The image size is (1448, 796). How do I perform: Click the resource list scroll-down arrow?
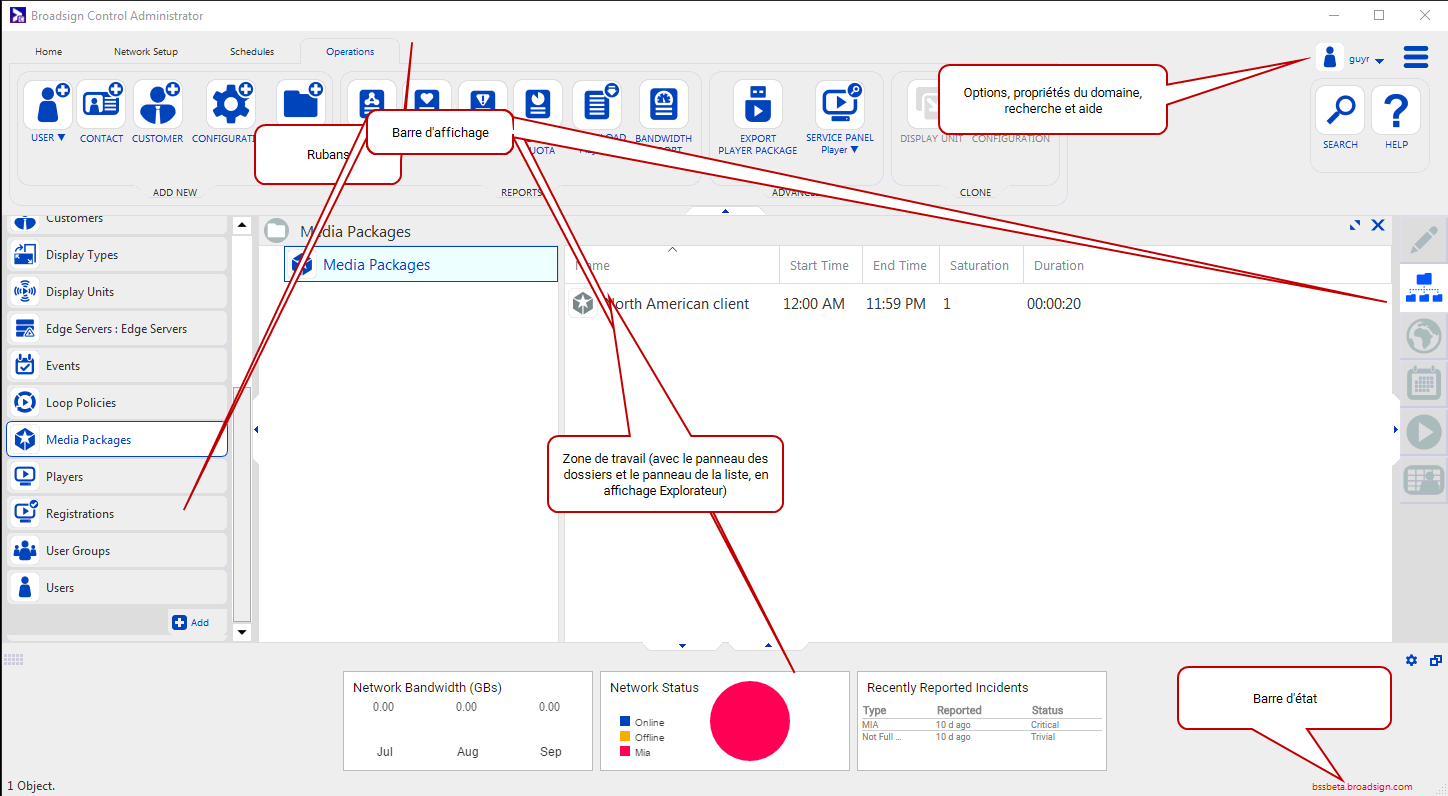tap(241, 632)
